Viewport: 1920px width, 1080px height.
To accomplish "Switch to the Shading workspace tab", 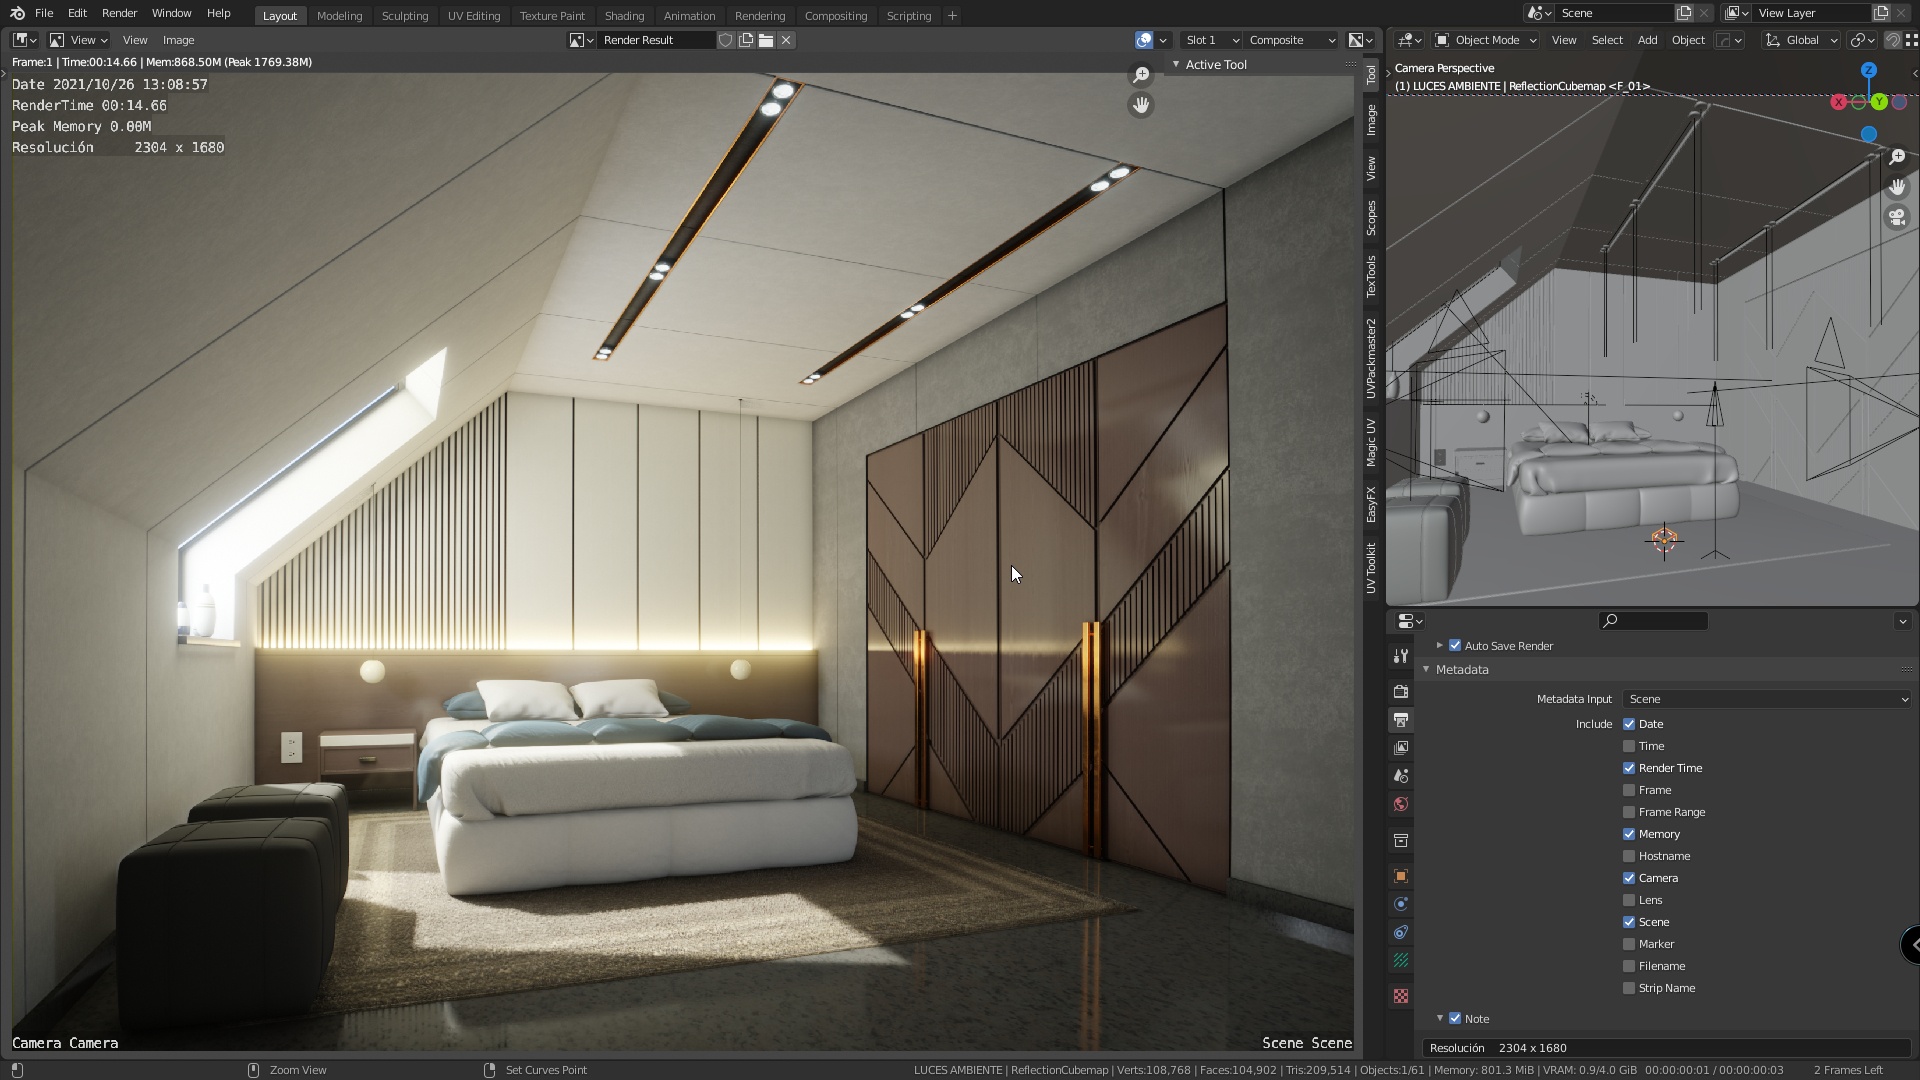I will point(624,16).
